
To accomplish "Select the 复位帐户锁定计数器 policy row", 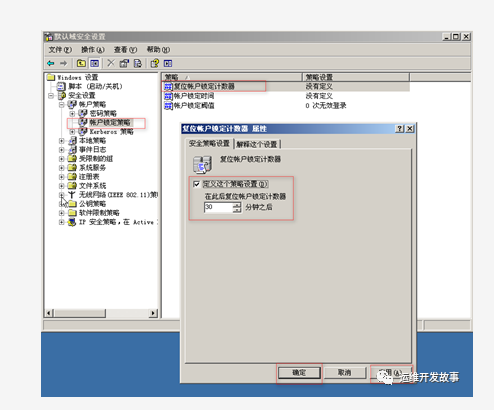I will click(286, 87).
